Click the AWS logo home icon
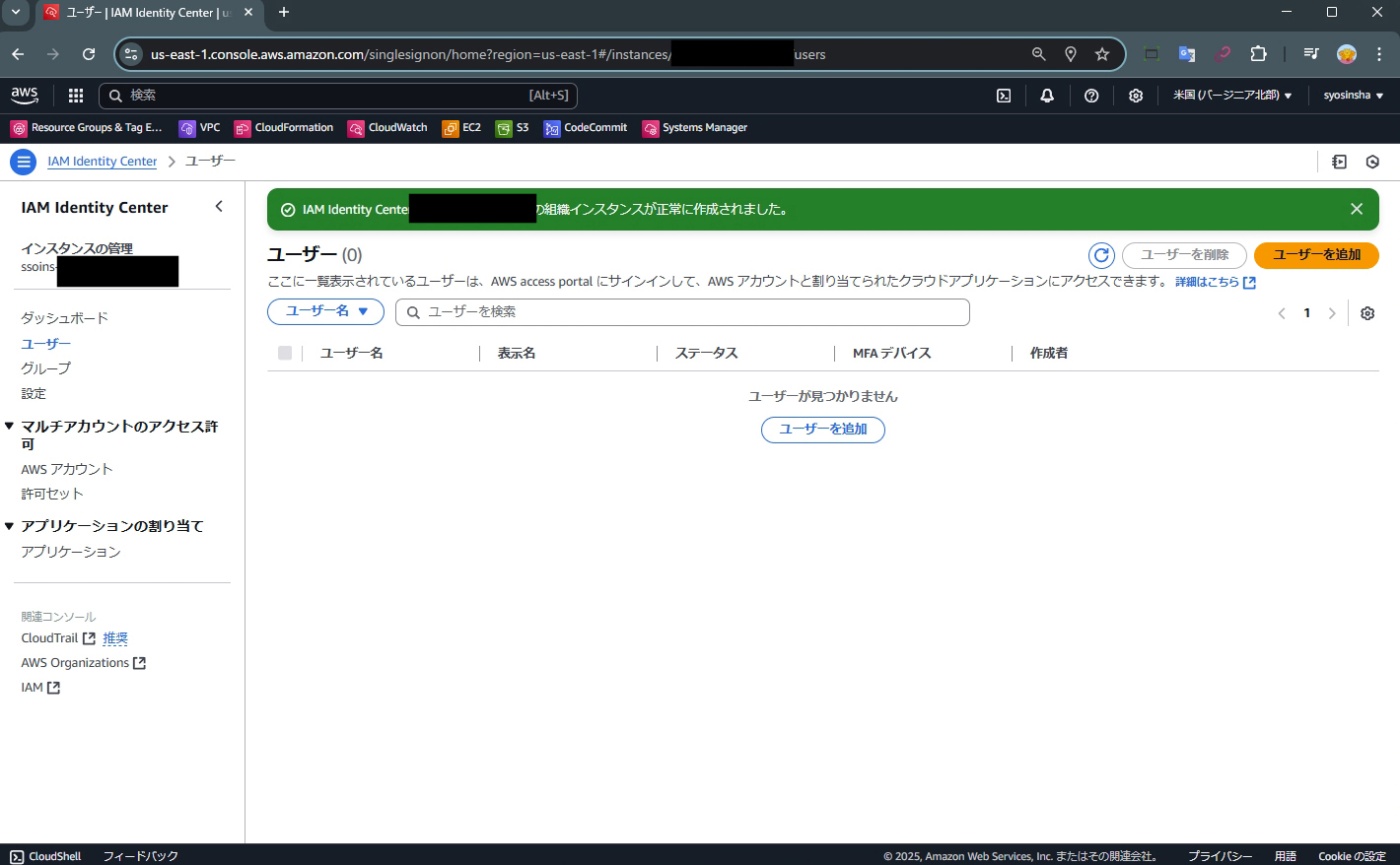 pos(24,95)
